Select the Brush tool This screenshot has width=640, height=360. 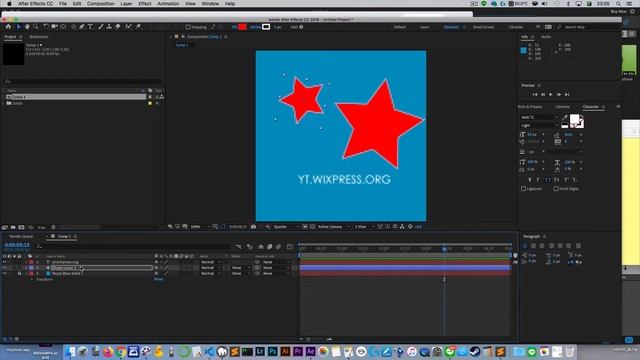coord(100,27)
